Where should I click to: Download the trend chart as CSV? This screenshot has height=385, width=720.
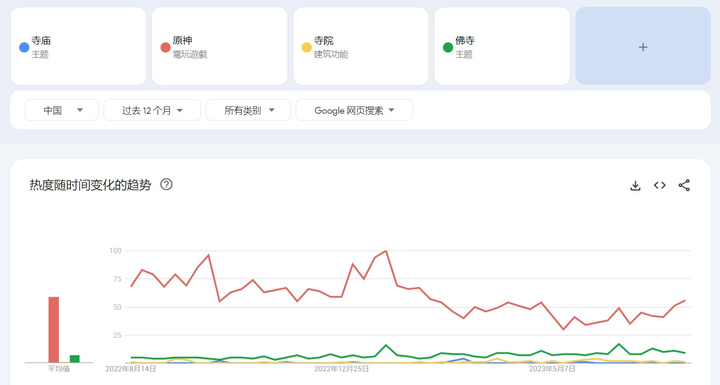tap(635, 185)
